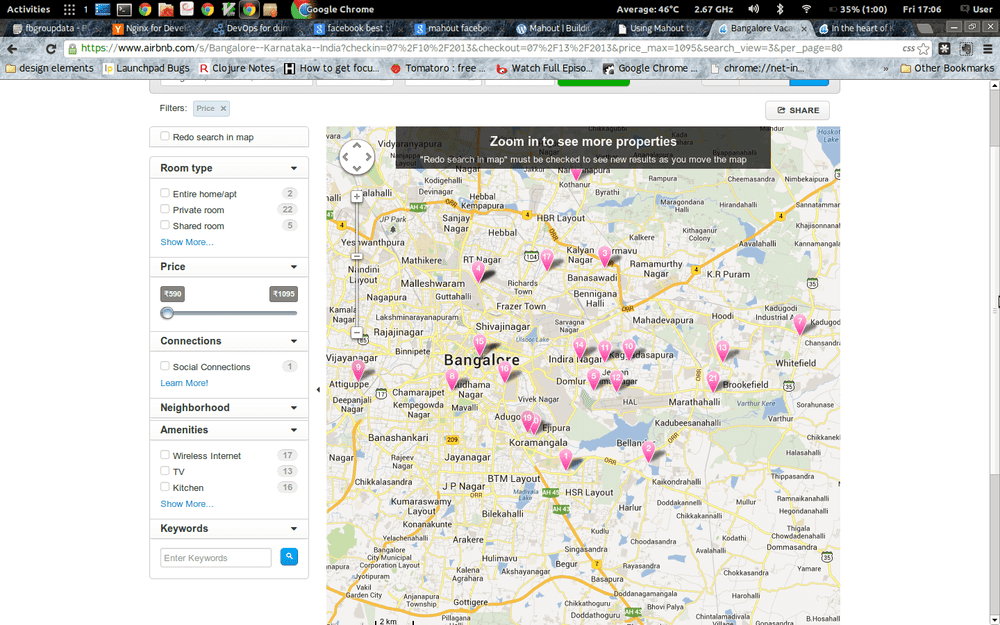Click Show More under Room type
The height and width of the screenshot is (625, 1000).
click(x=187, y=242)
